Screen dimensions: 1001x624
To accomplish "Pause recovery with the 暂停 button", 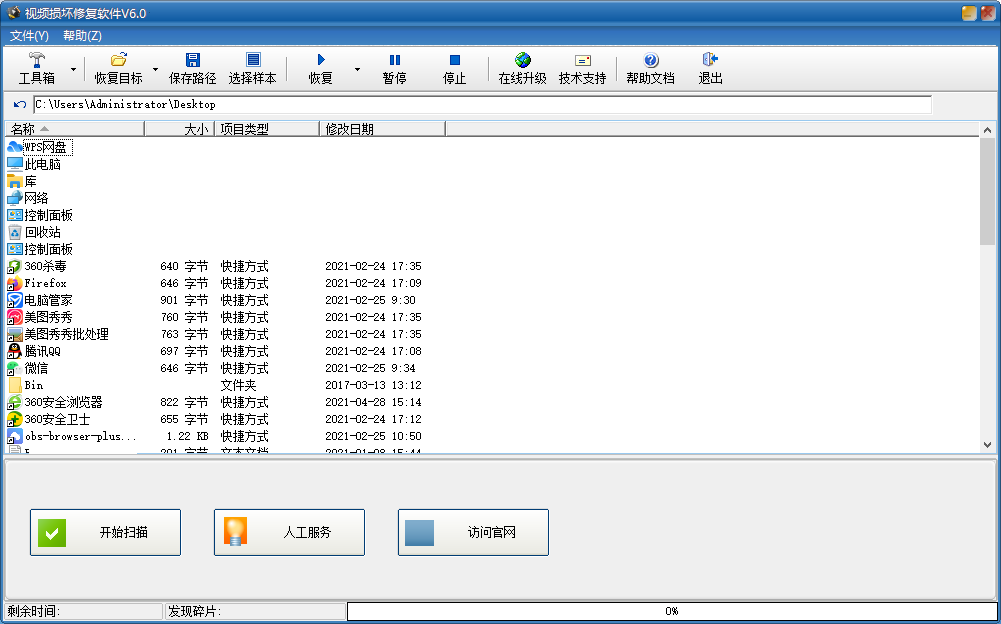I will click(x=394, y=68).
